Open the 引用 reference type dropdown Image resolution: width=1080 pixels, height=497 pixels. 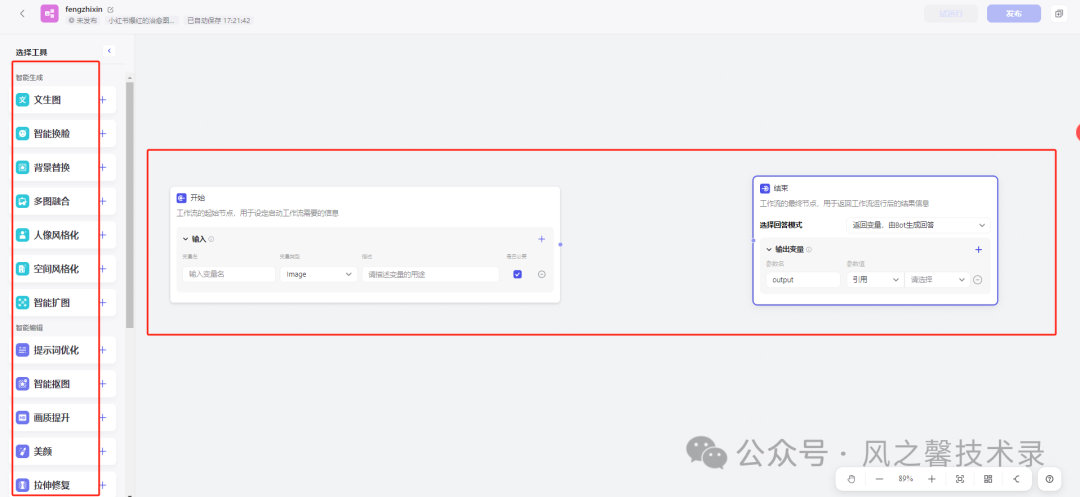tap(875, 279)
